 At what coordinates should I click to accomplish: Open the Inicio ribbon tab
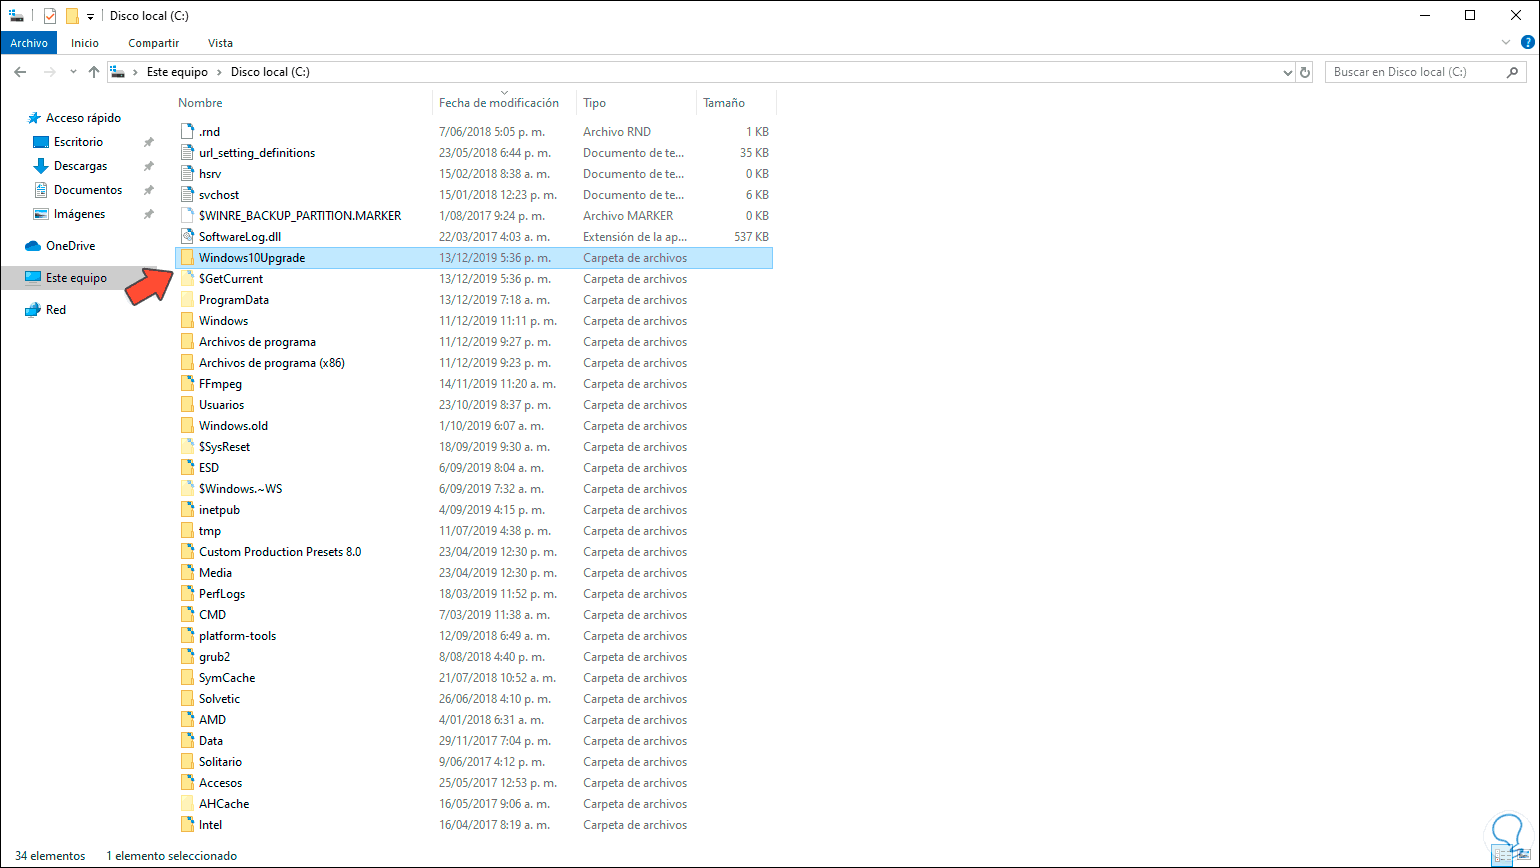[85, 43]
